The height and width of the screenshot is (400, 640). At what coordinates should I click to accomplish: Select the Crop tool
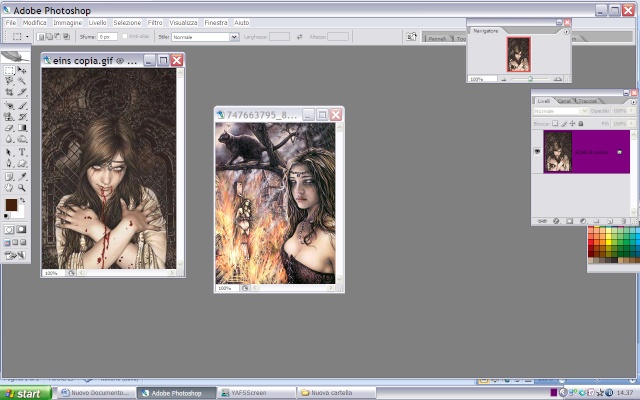click(9, 92)
